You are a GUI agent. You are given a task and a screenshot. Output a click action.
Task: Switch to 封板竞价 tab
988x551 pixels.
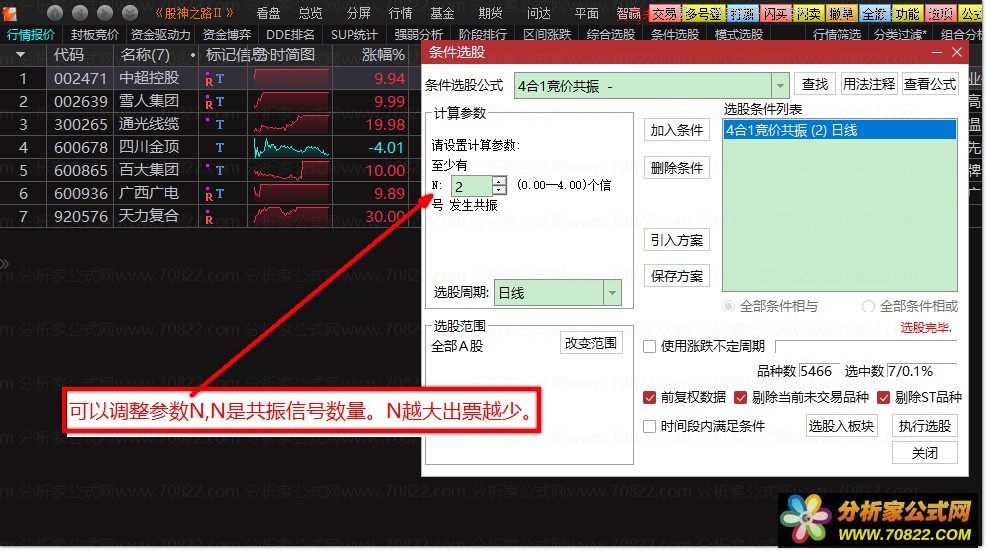click(95, 35)
